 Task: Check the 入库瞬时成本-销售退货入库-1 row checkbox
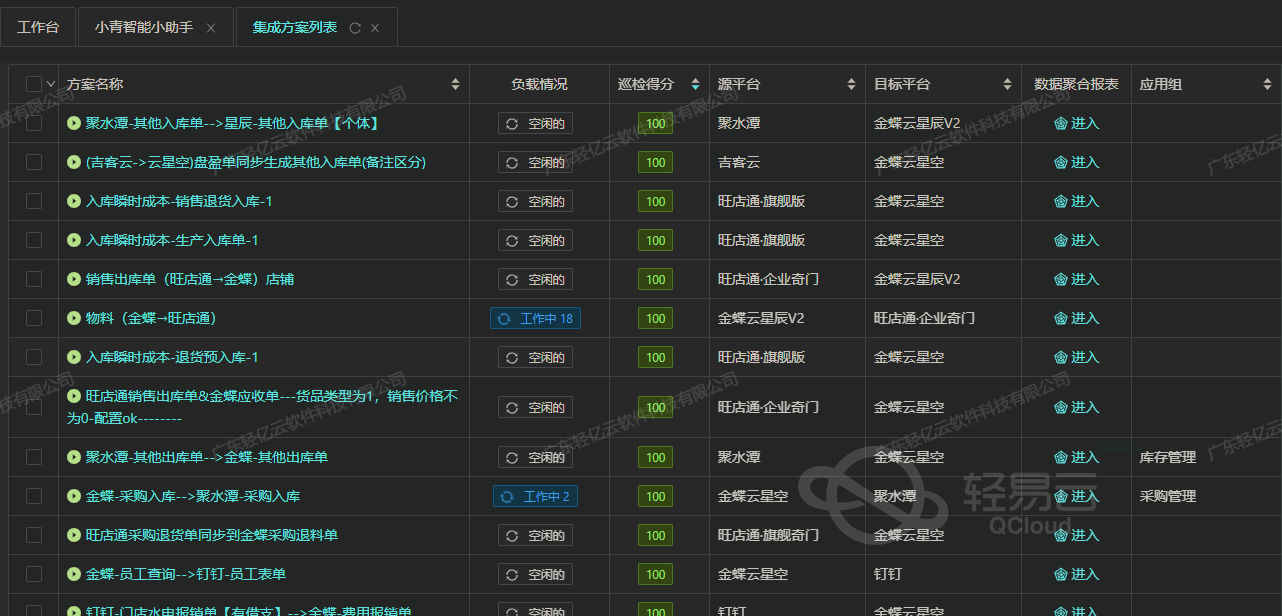point(34,201)
